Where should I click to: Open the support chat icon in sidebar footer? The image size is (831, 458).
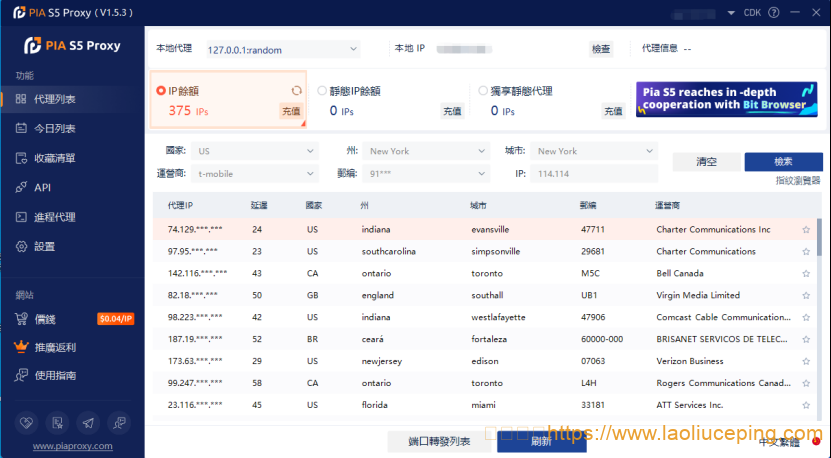pos(119,422)
